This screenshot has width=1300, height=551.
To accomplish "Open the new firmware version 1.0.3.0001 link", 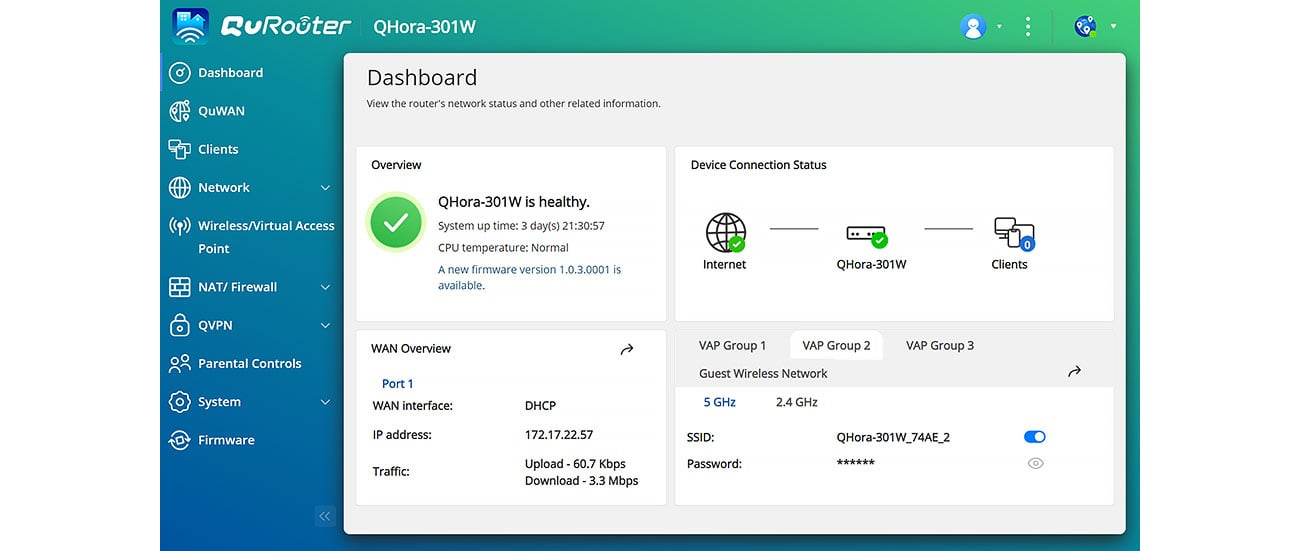I will click(x=529, y=277).
